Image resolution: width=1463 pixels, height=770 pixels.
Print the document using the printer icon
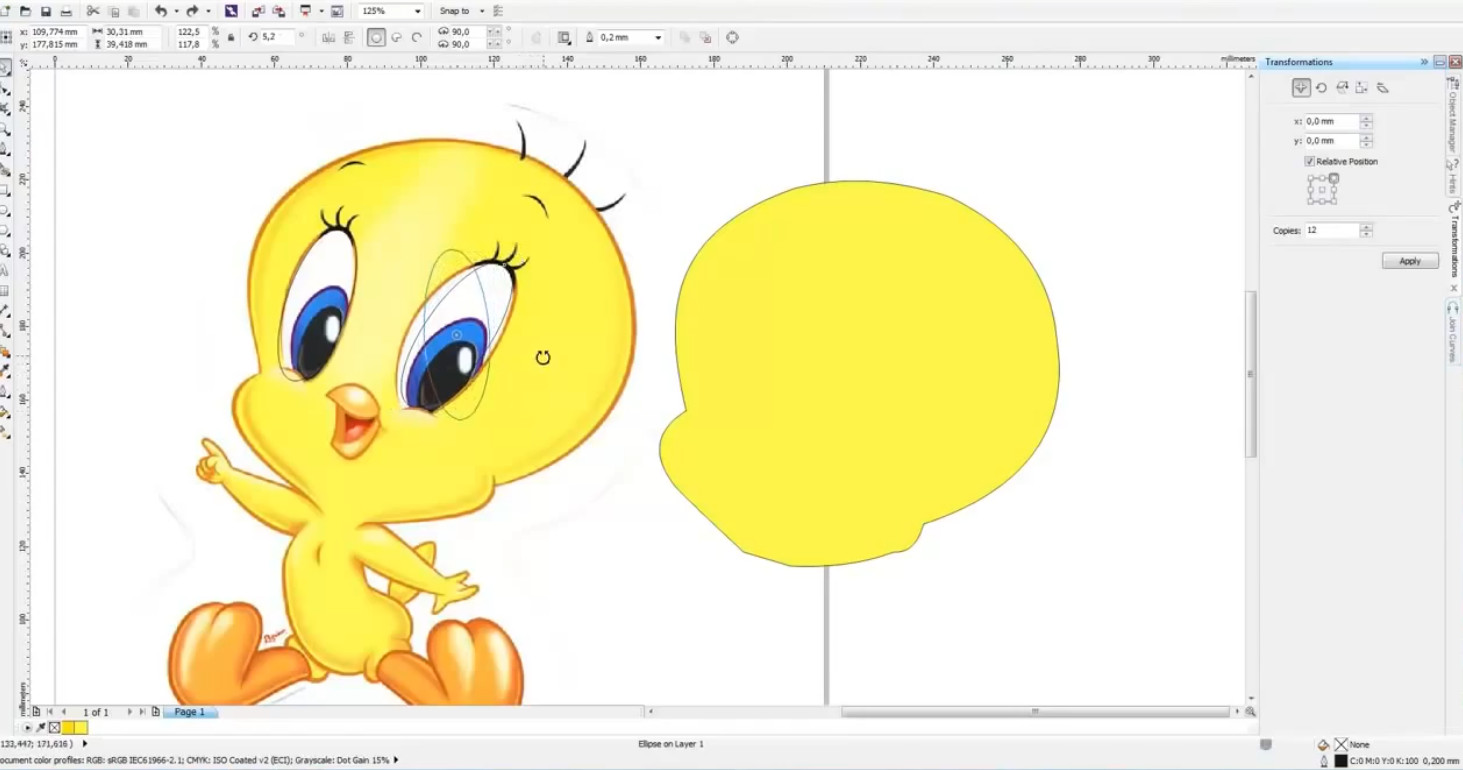[66, 11]
